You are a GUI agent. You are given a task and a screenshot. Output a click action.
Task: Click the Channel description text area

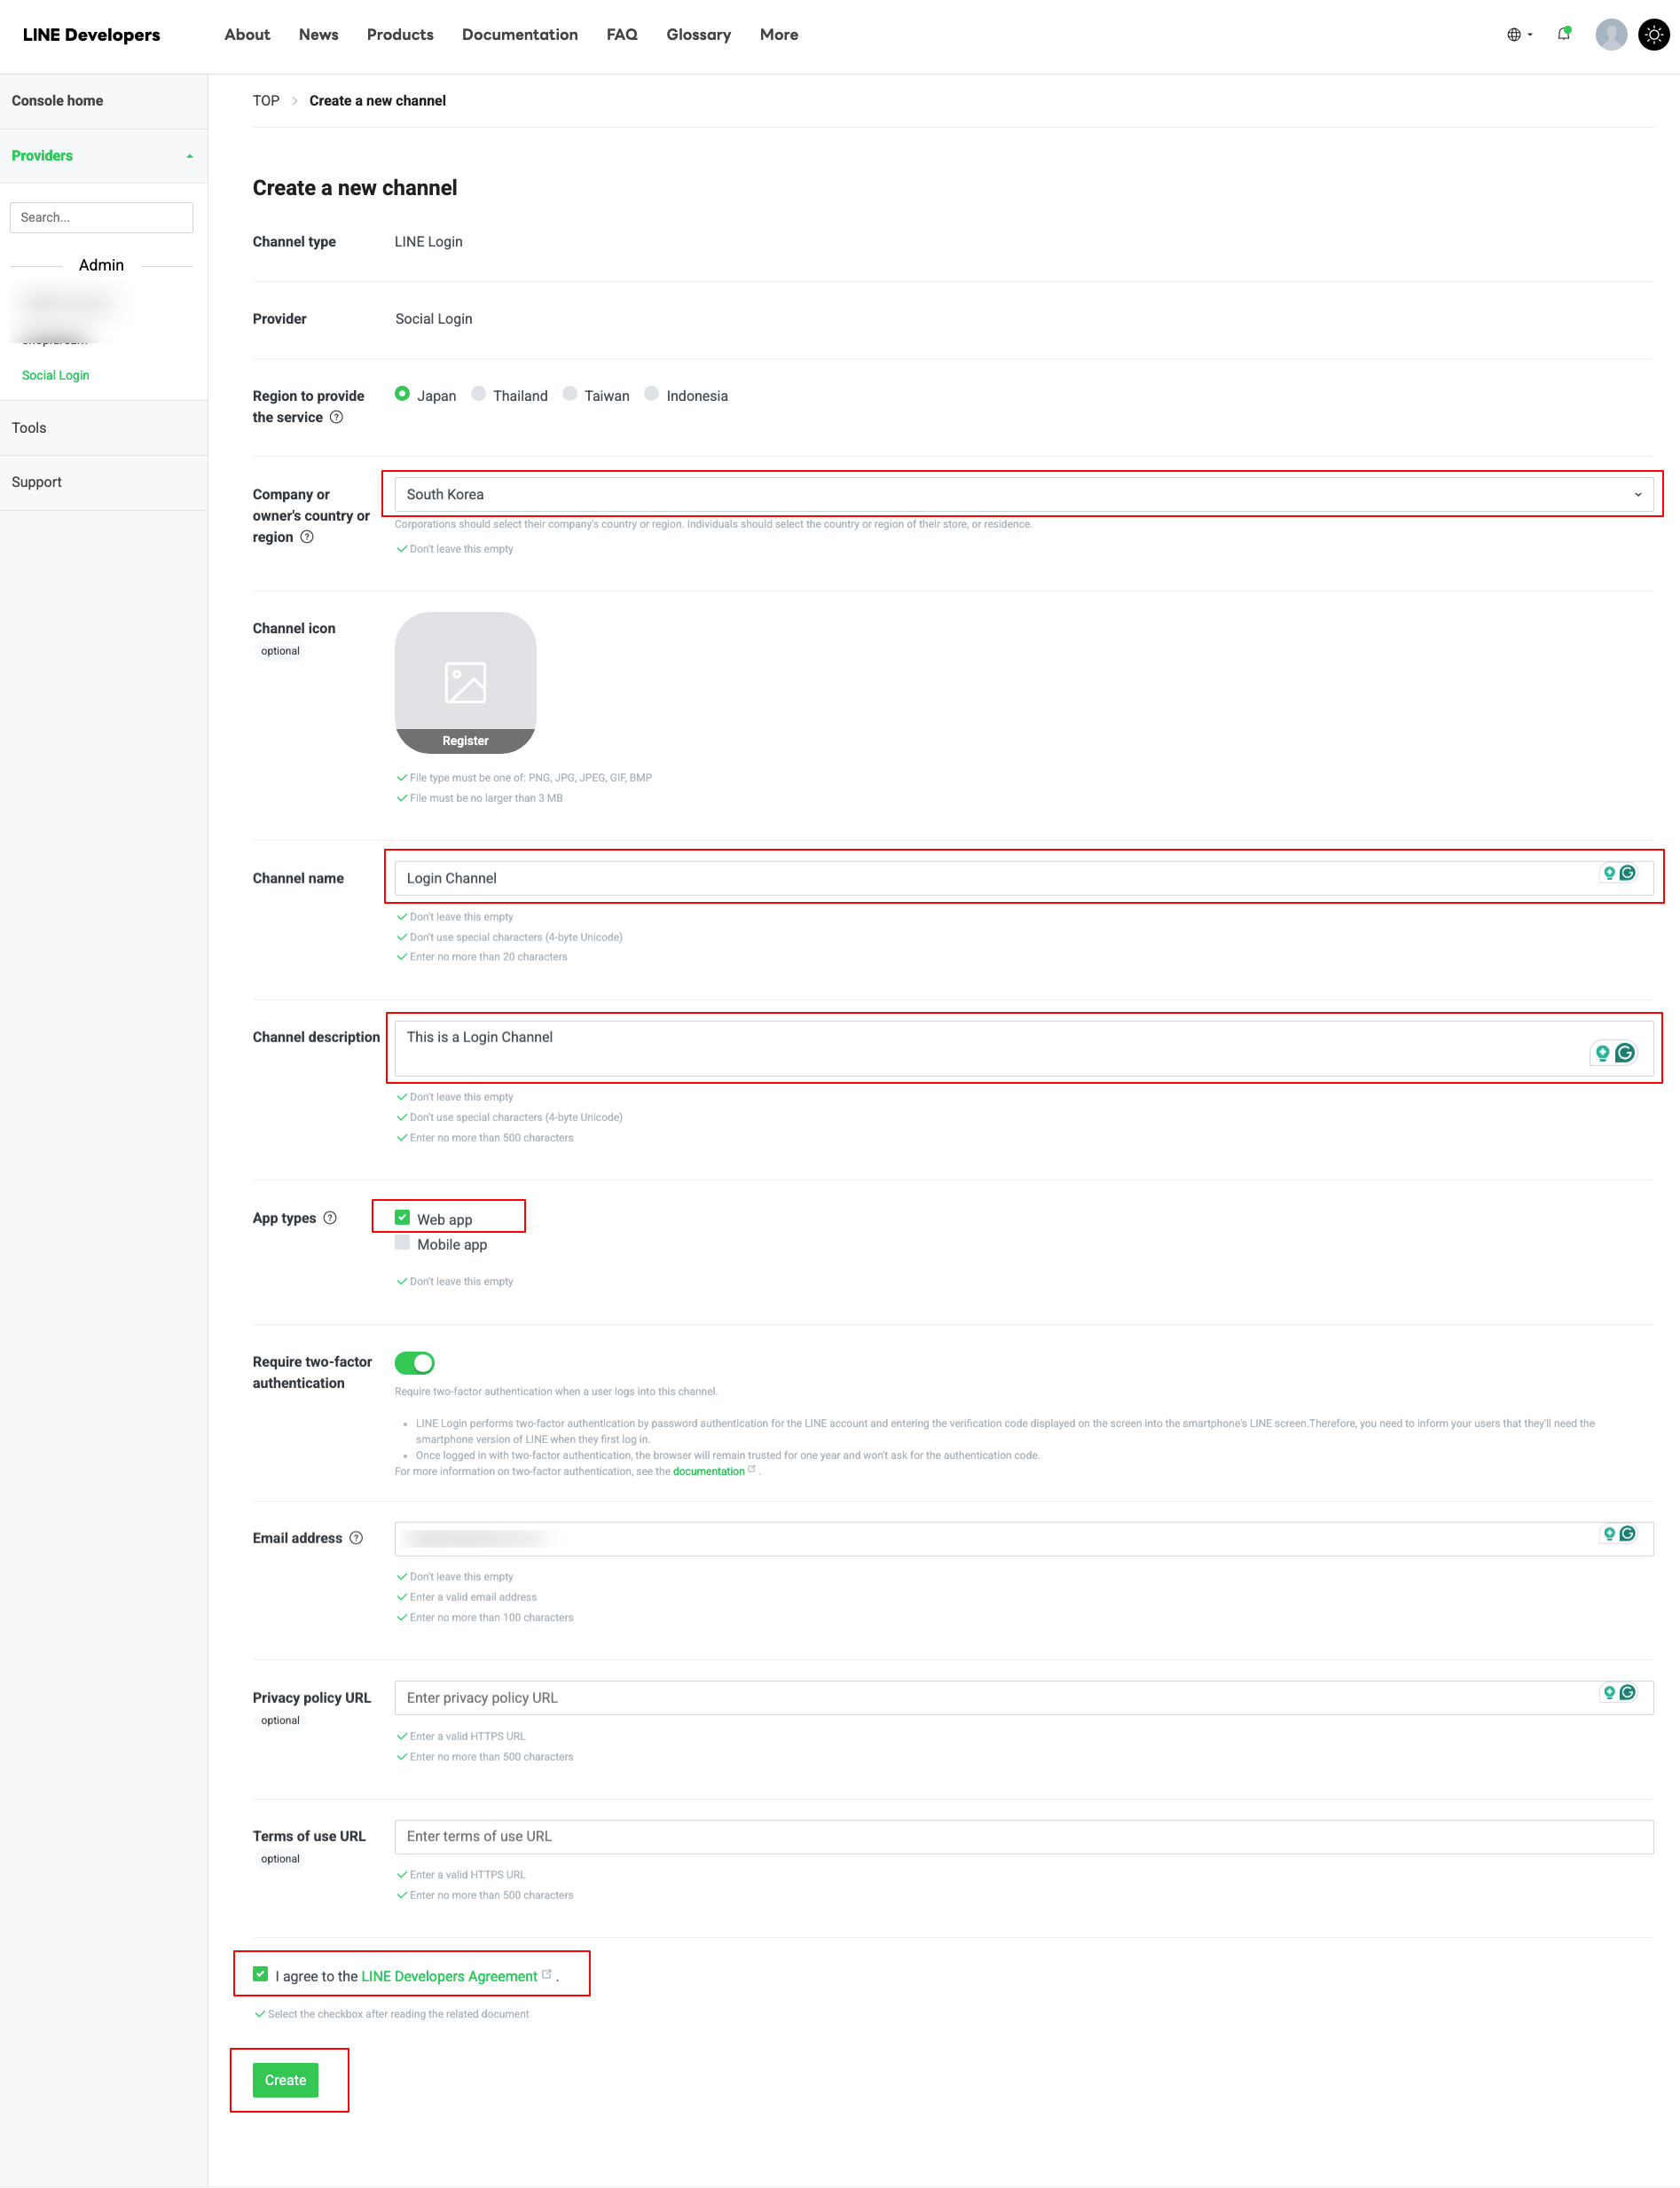[x=1024, y=1049]
